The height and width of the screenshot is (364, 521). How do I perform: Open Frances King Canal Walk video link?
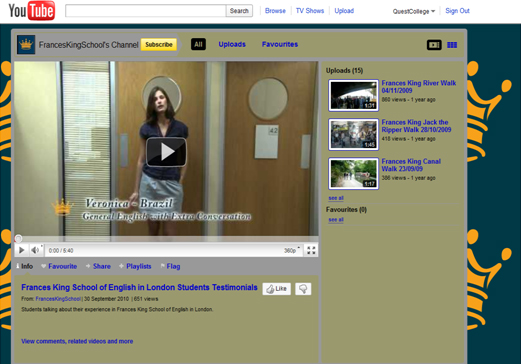pyautogui.click(x=411, y=165)
